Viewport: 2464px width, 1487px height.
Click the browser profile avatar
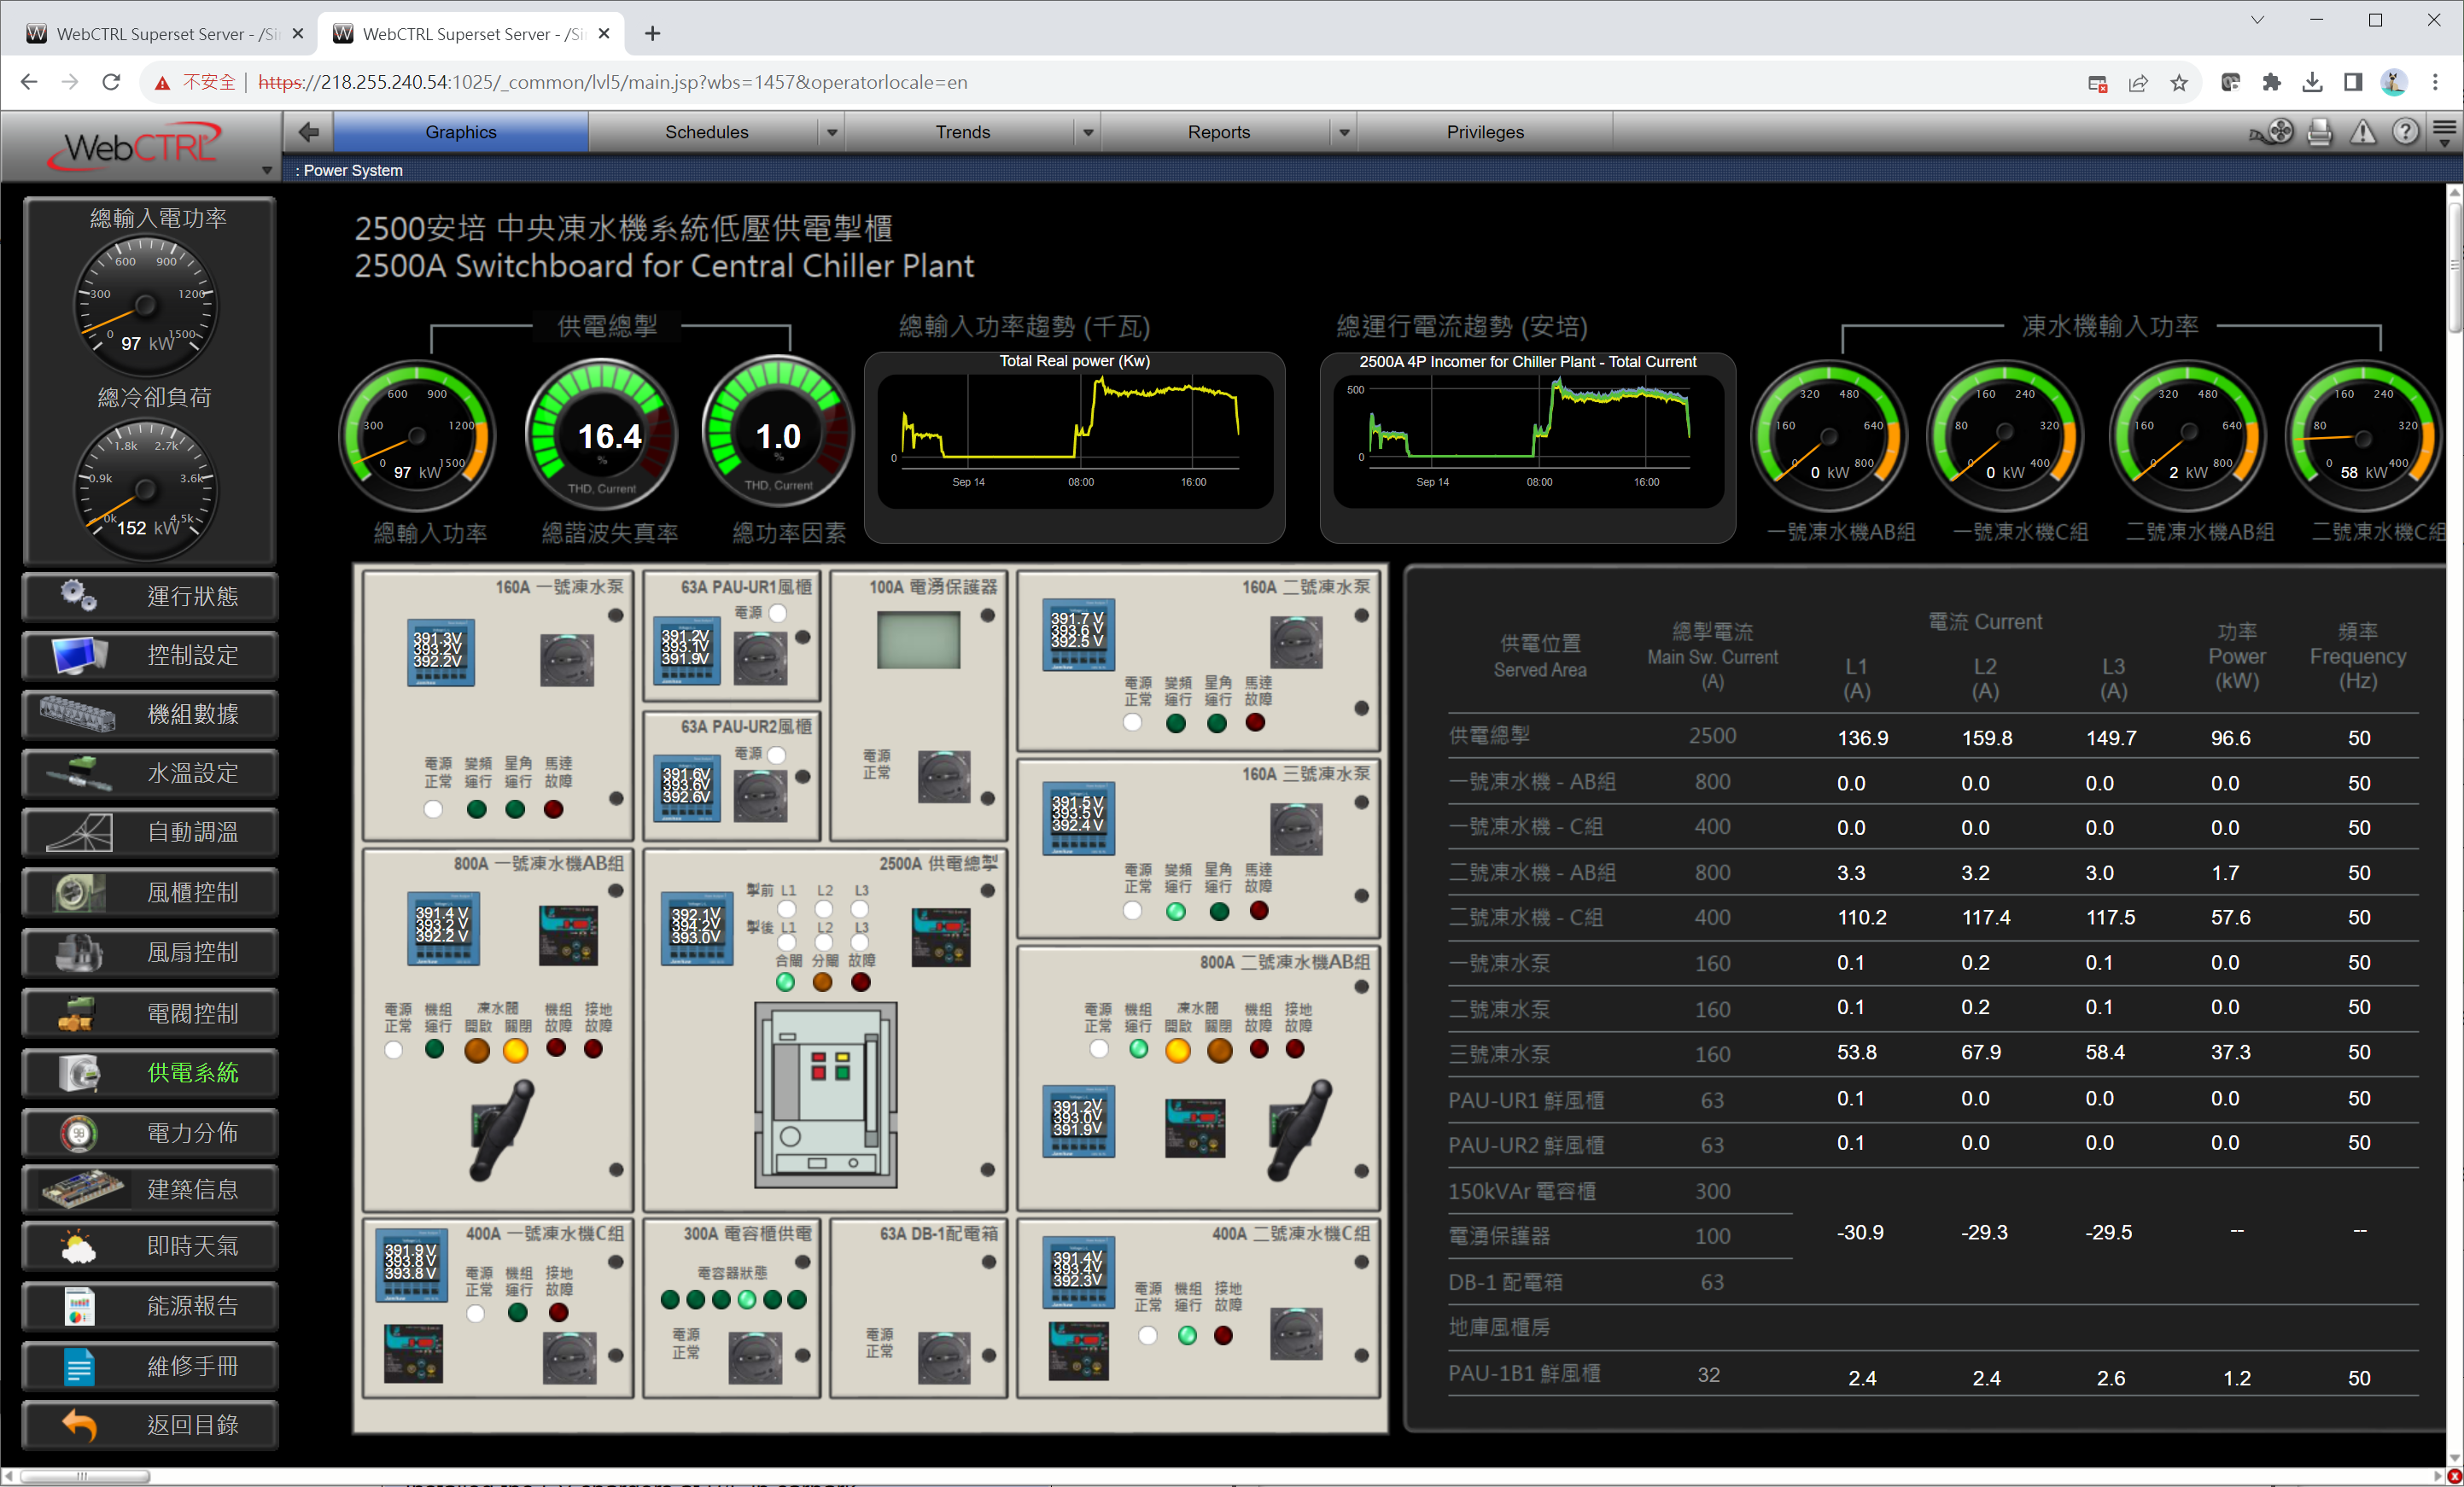(x=2394, y=82)
